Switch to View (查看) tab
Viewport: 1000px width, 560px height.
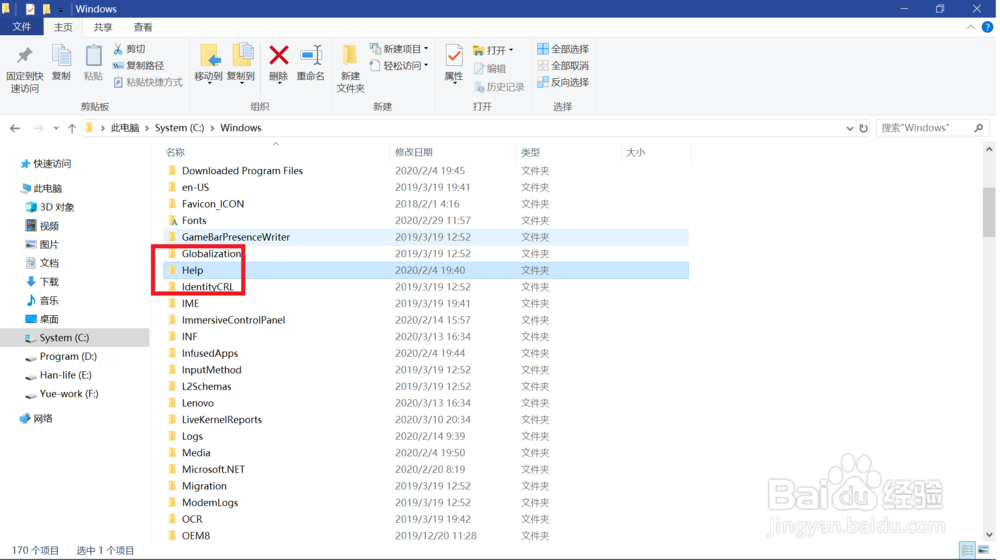143,27
